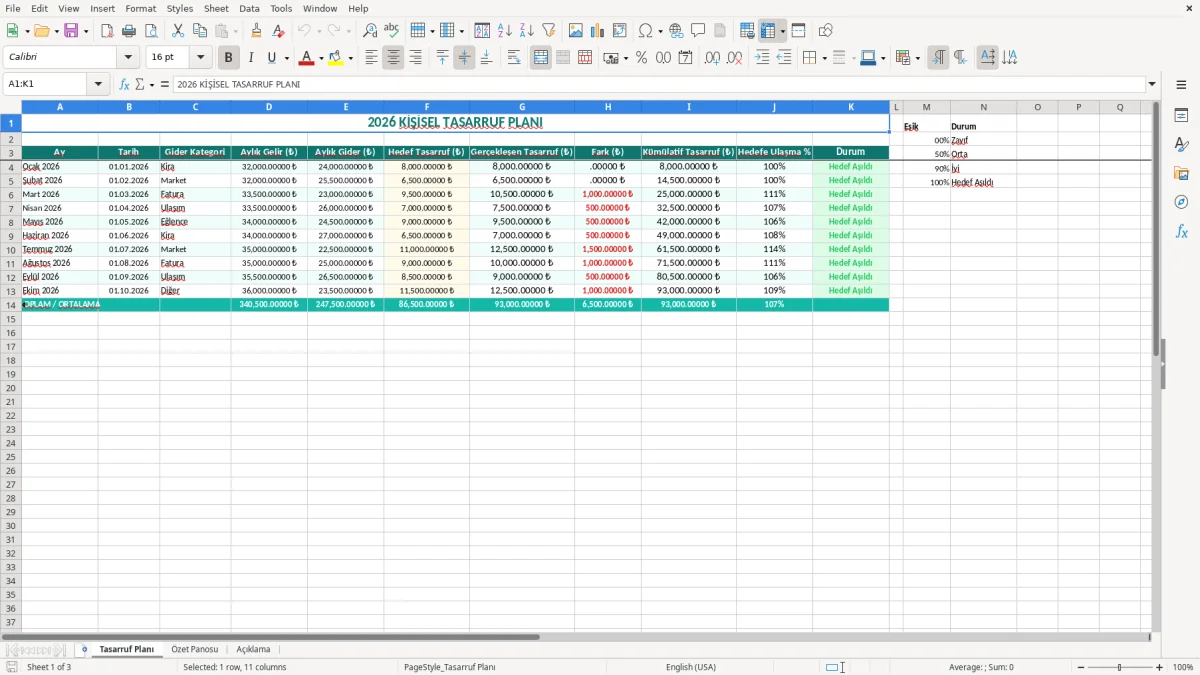Toggle Align Left

371,58
